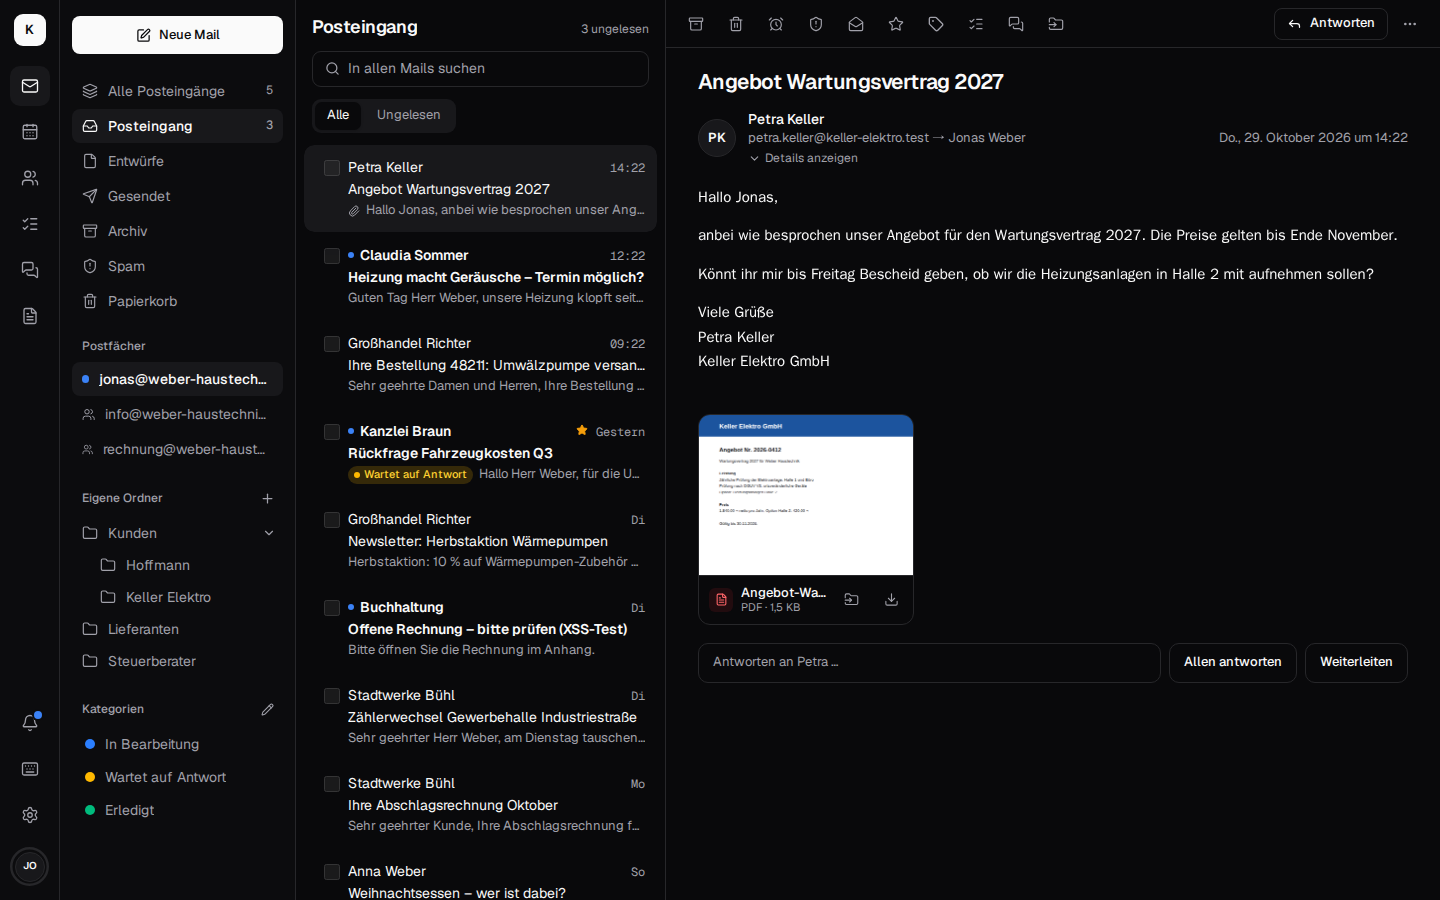Open the notes document icon in the left rail
Screen dimensions: 1440x900
click(x=30, y=316)
